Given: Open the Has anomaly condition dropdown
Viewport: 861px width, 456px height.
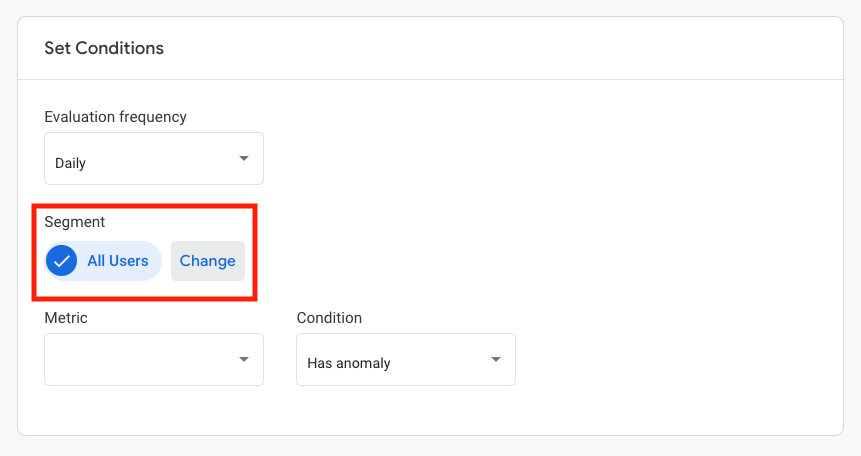Looking at the screenshot, I should 406,360.
